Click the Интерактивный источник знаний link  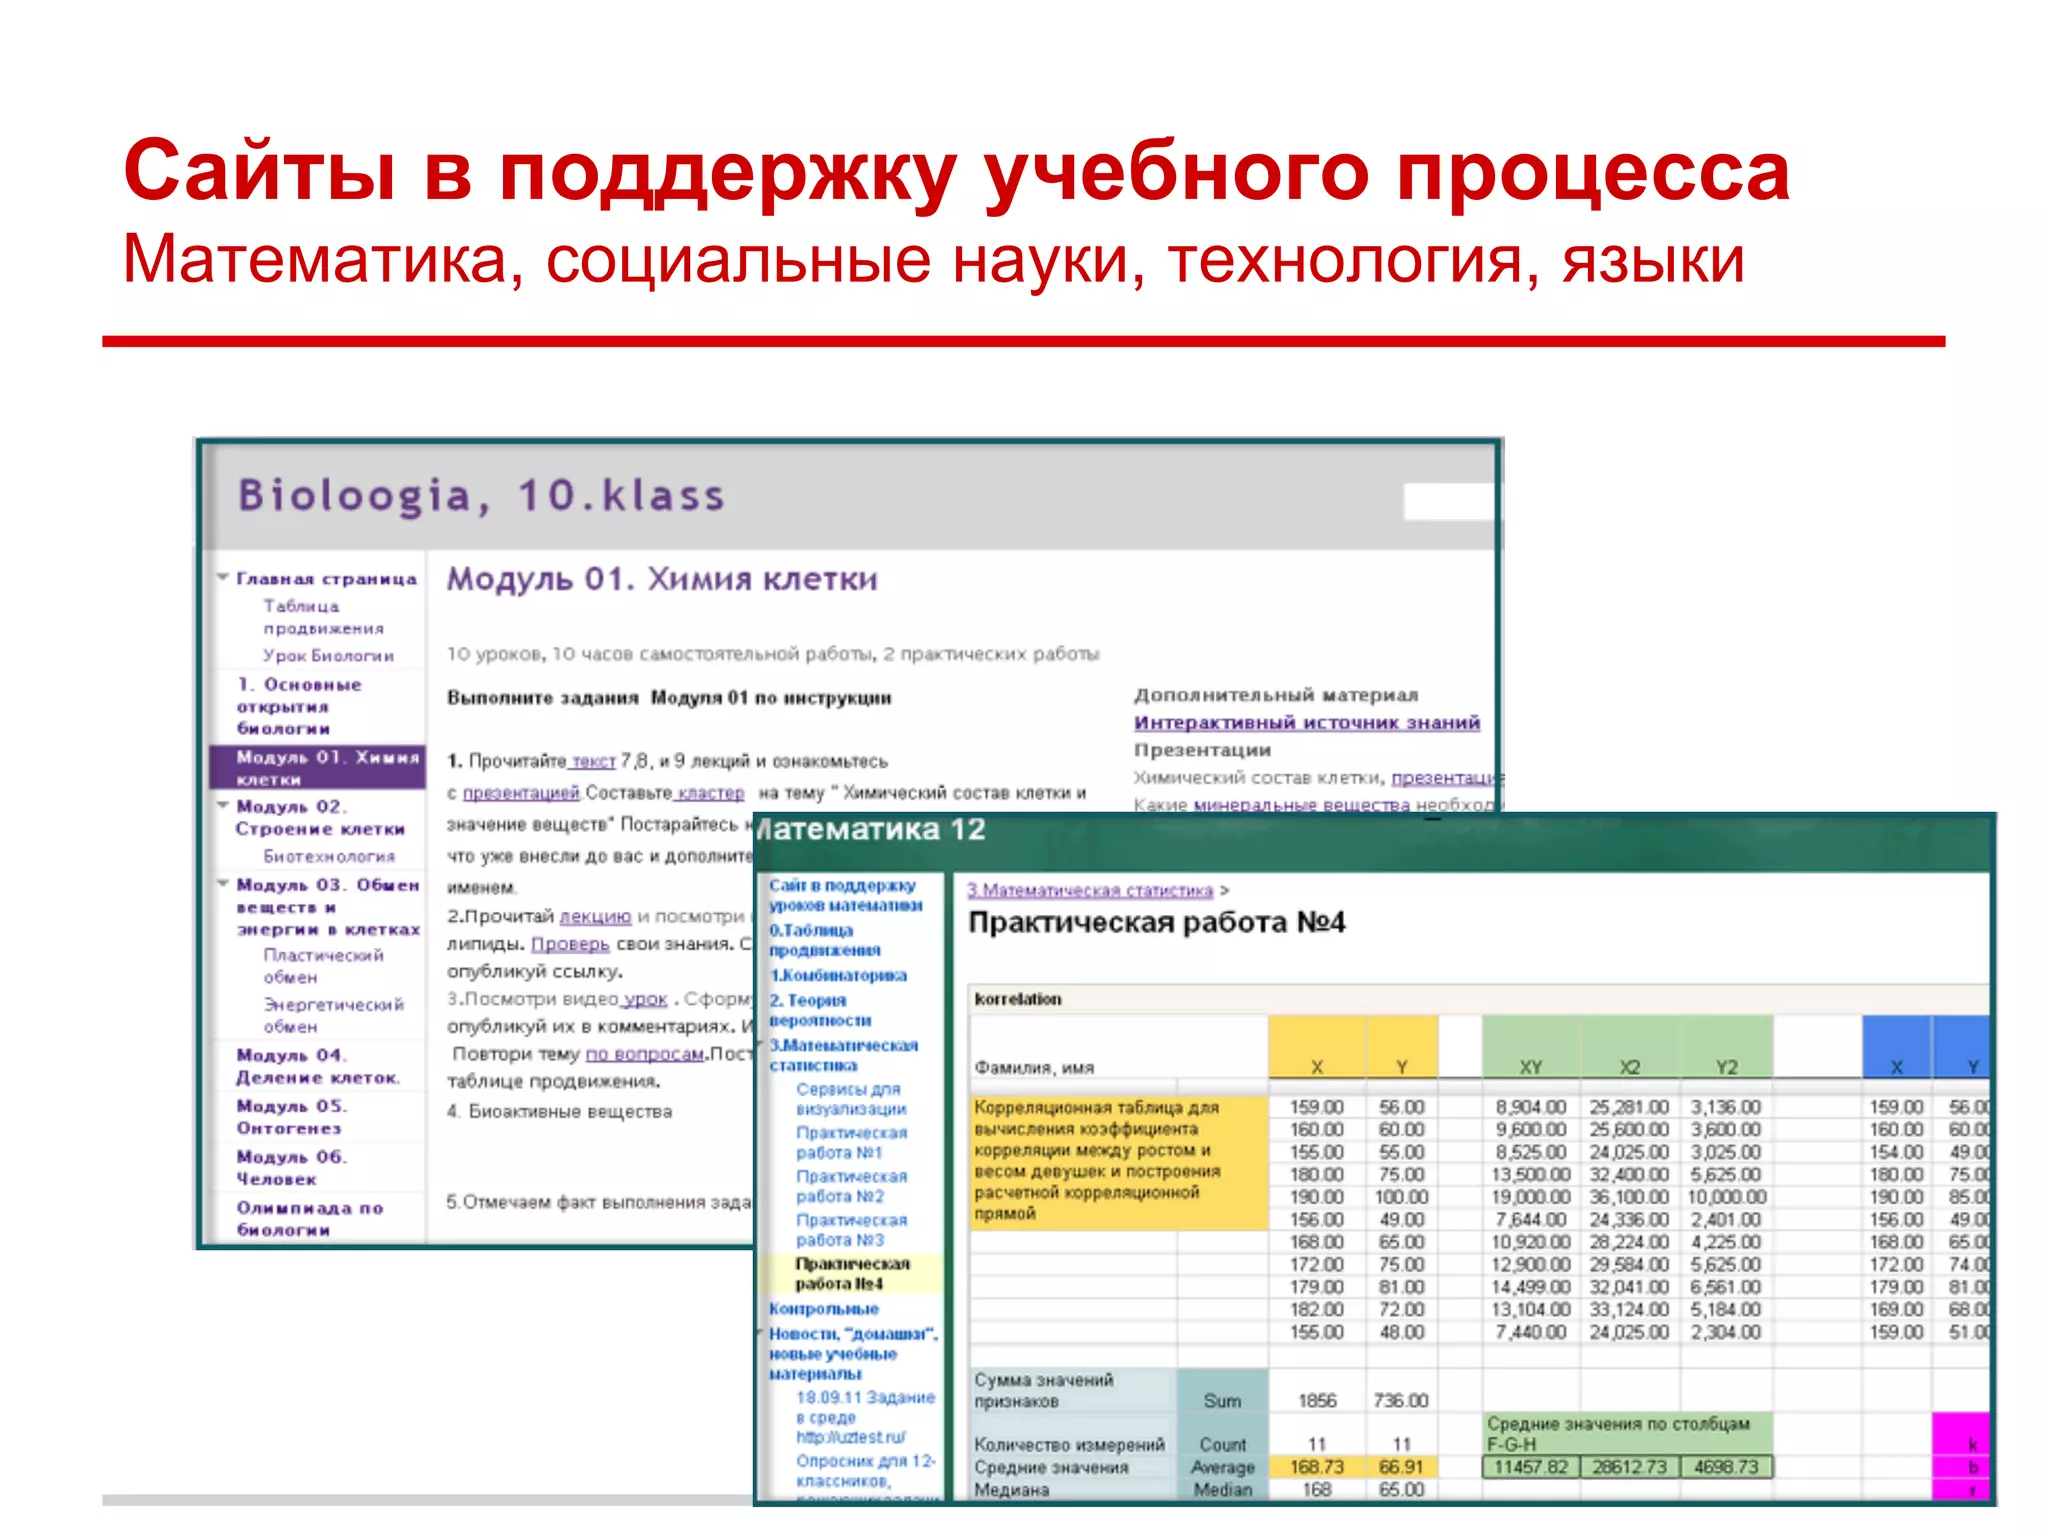[x=1307, y=722]
